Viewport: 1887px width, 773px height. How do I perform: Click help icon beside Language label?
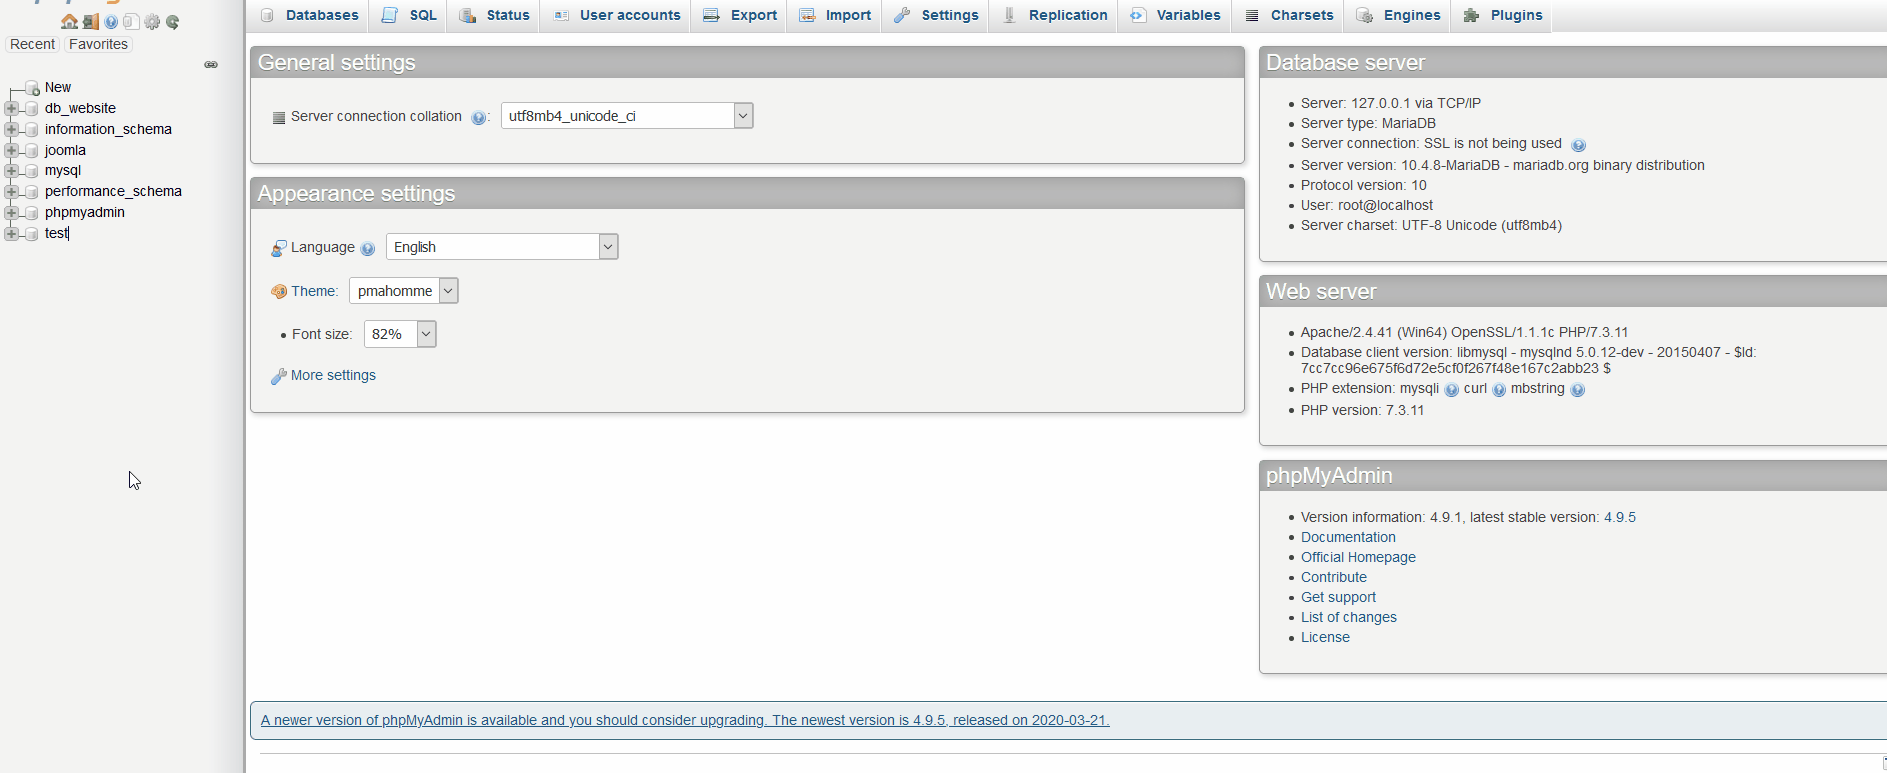[367, 249]
